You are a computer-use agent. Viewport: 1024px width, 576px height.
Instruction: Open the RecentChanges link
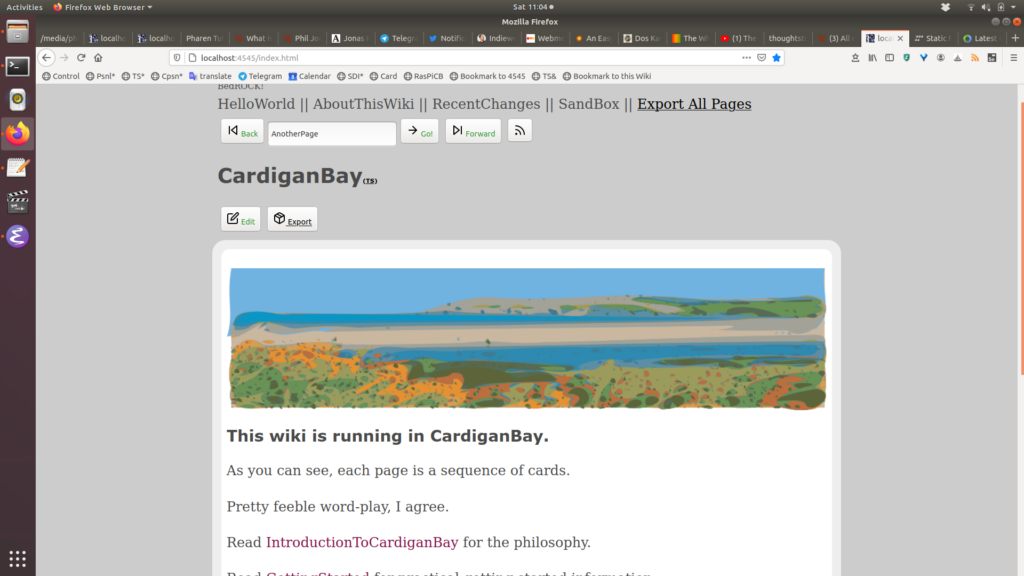click(x=486, y=104)
